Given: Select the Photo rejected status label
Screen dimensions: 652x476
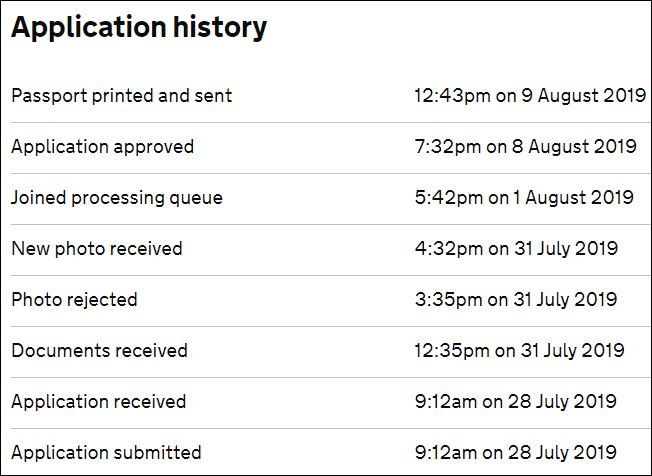Looking at the screenshot, I should (74, 300).
